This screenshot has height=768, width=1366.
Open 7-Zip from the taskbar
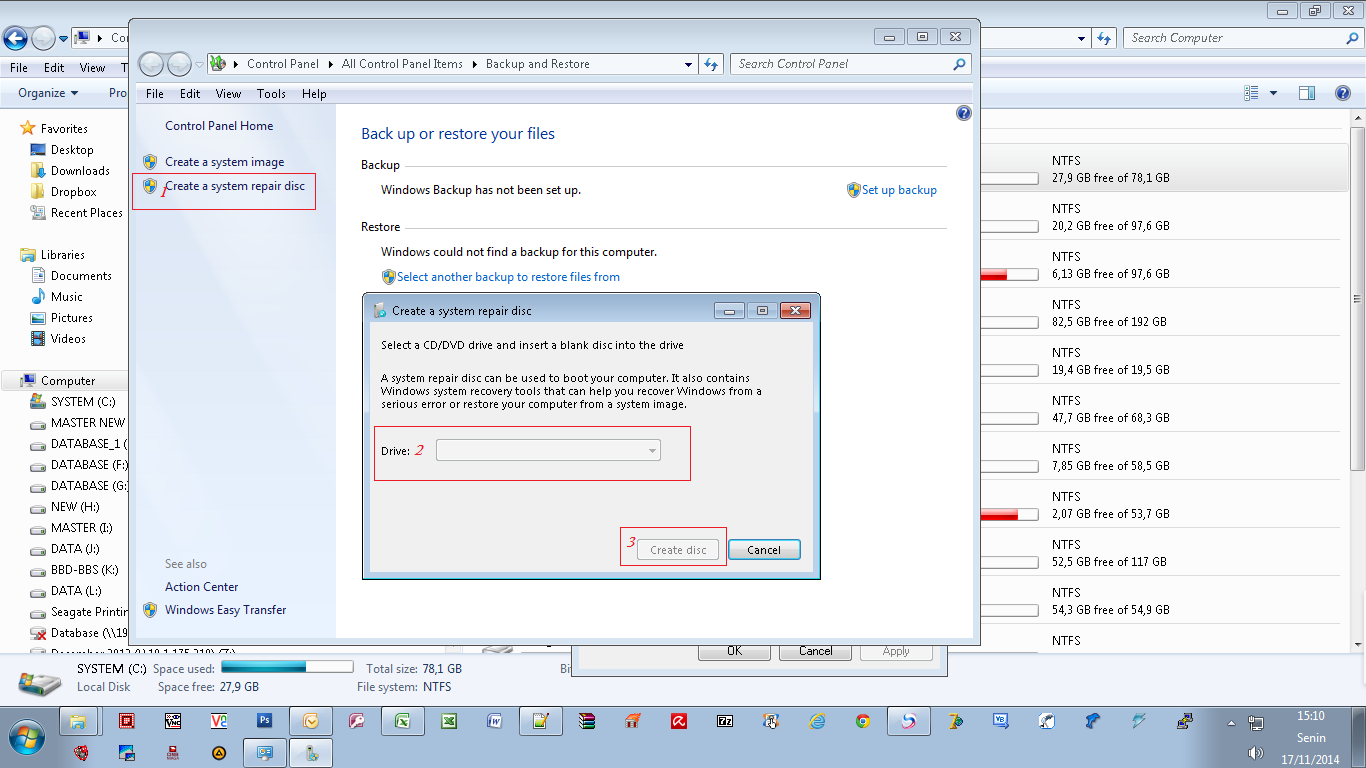[x=725, y=720]
